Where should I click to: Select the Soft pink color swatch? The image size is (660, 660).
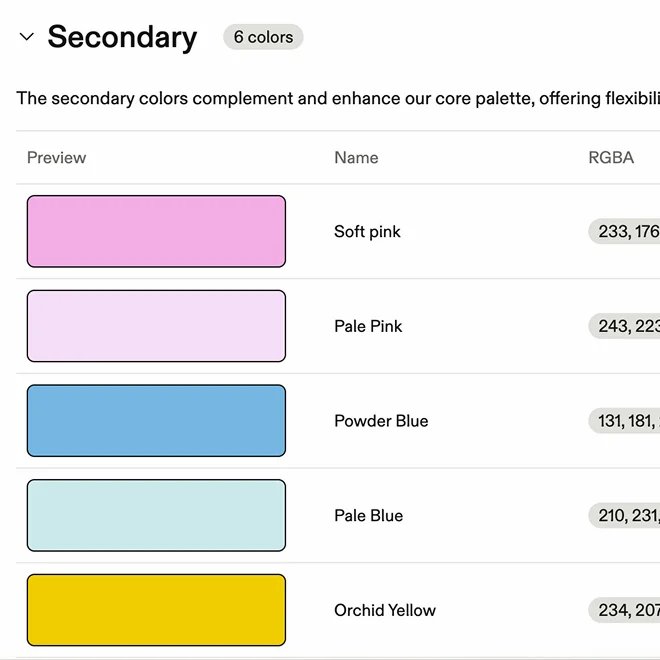click(156, 231)
